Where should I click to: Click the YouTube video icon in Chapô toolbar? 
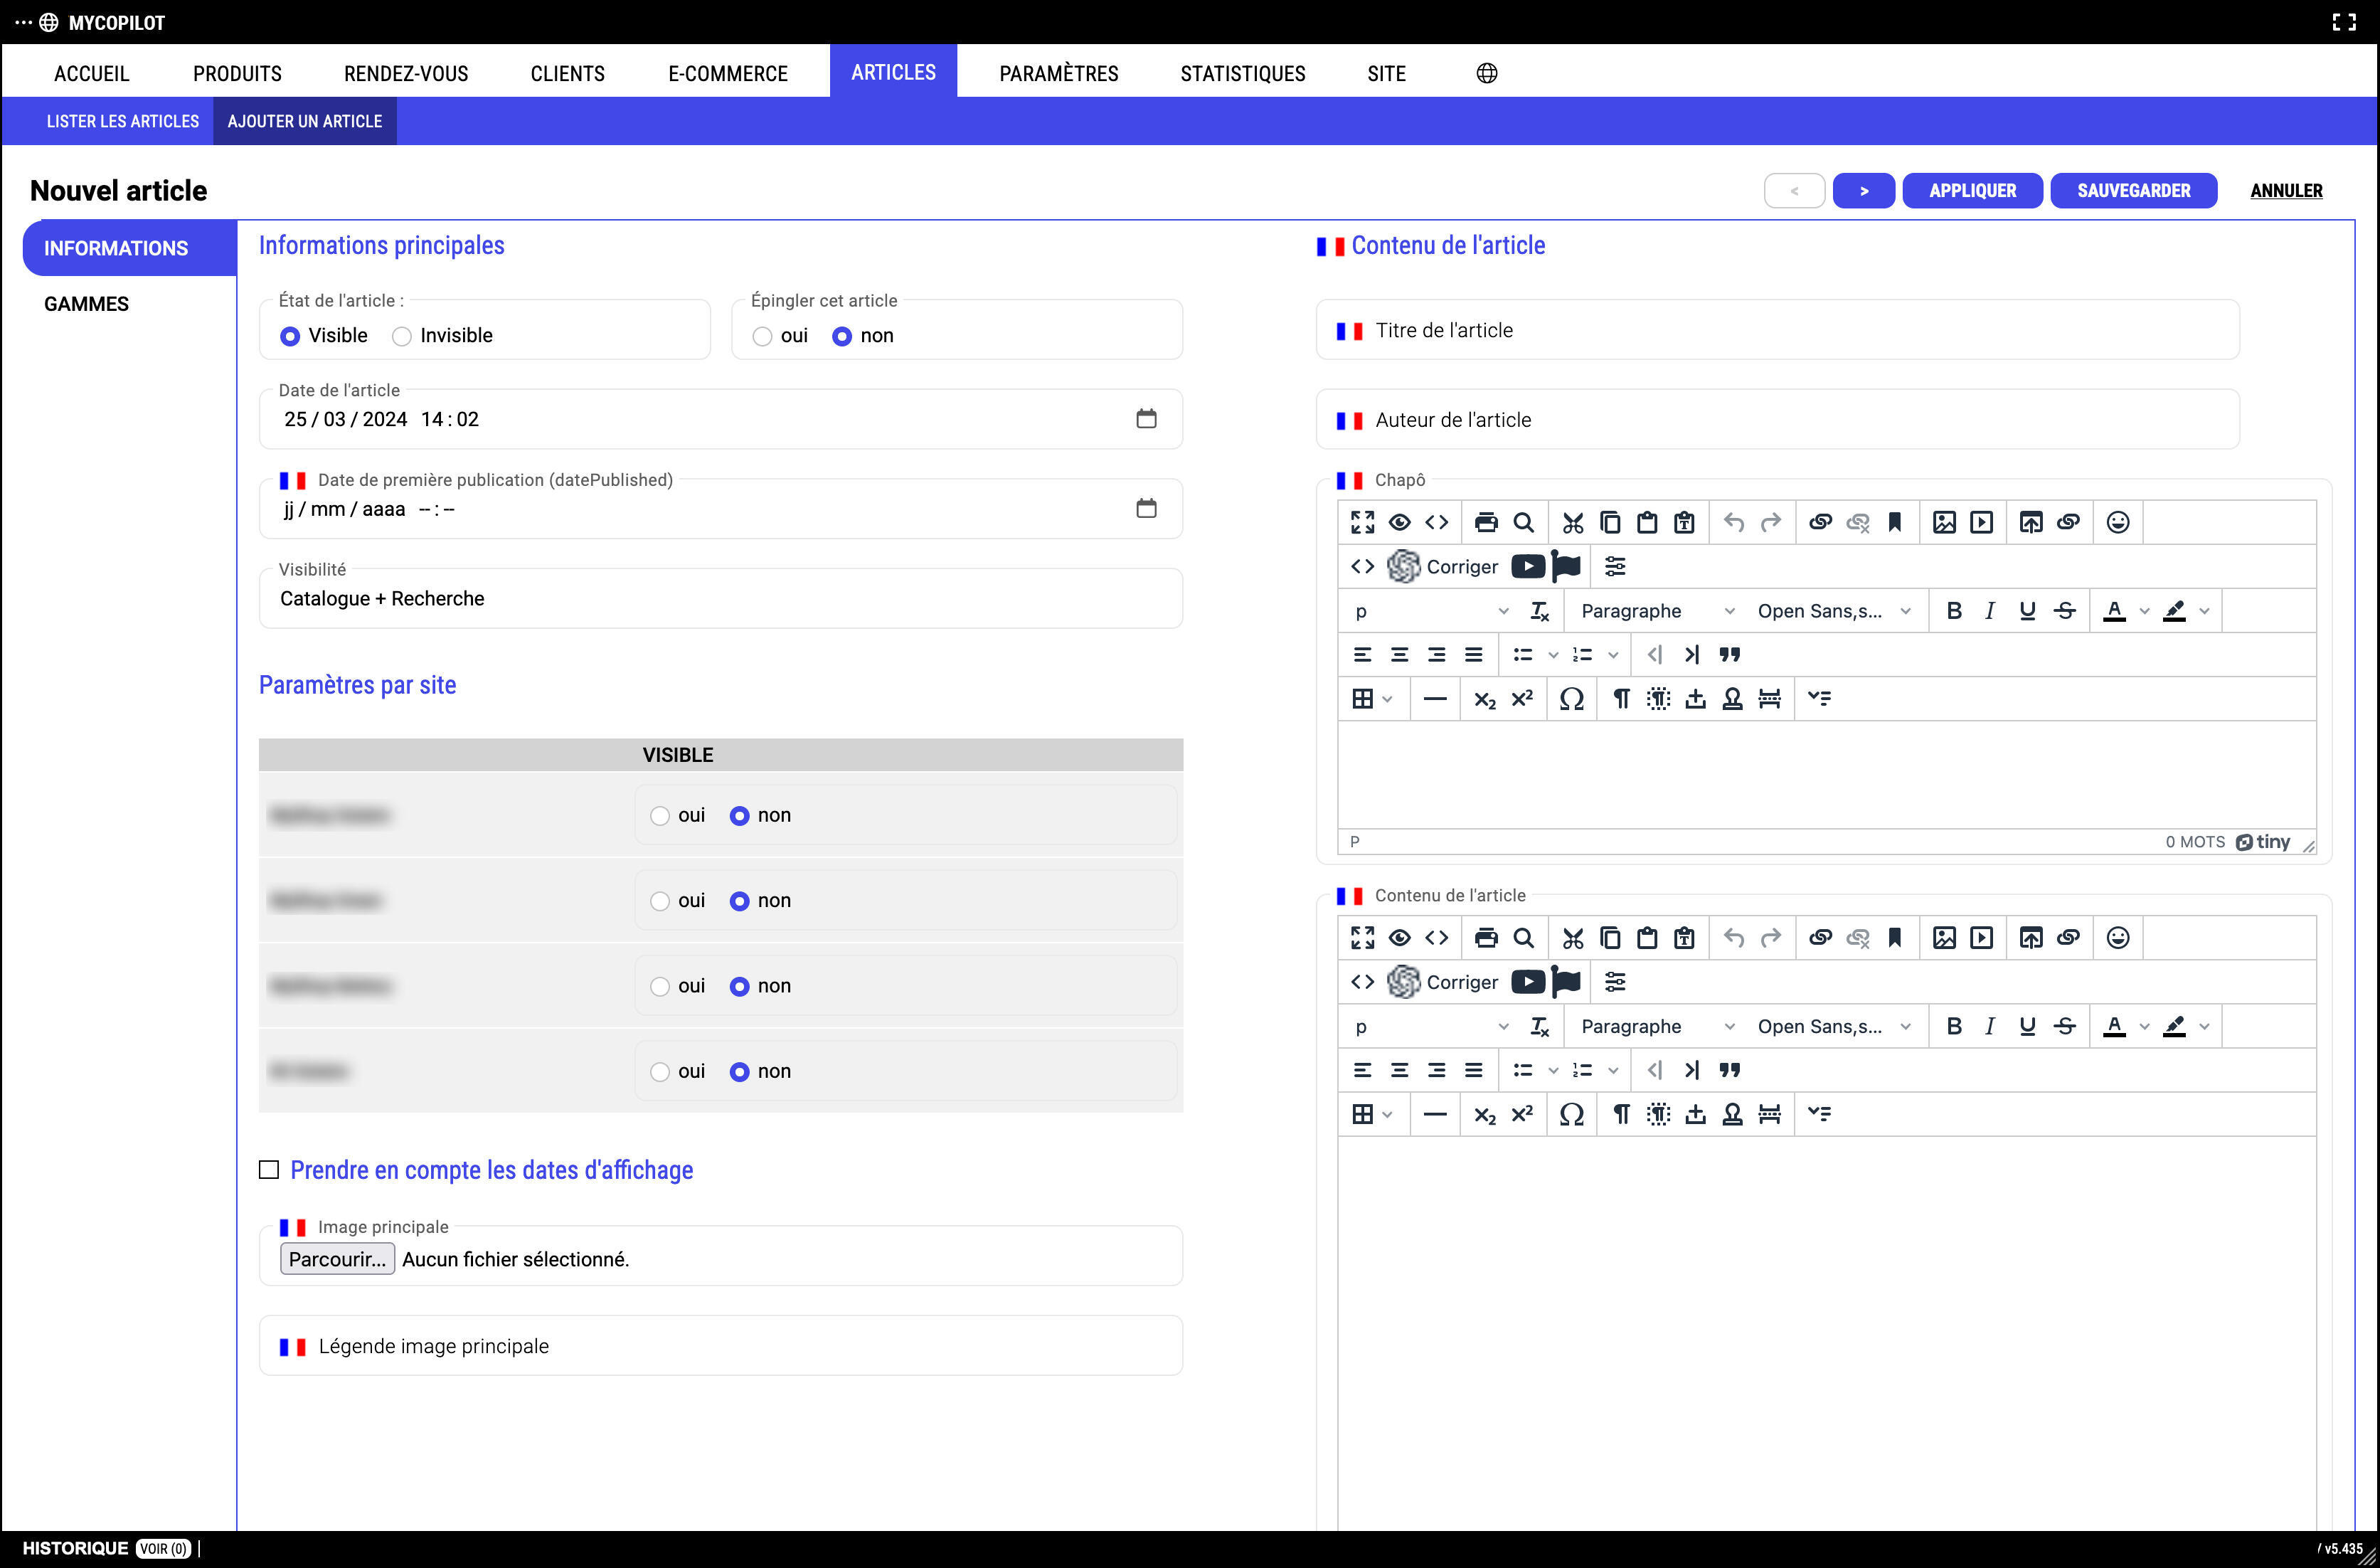[1527, 567]
